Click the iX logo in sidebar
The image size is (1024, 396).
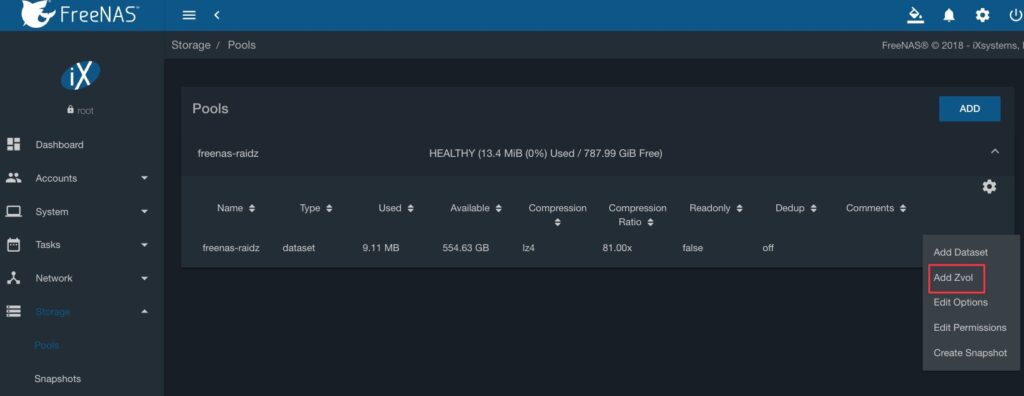click(80, 76)
